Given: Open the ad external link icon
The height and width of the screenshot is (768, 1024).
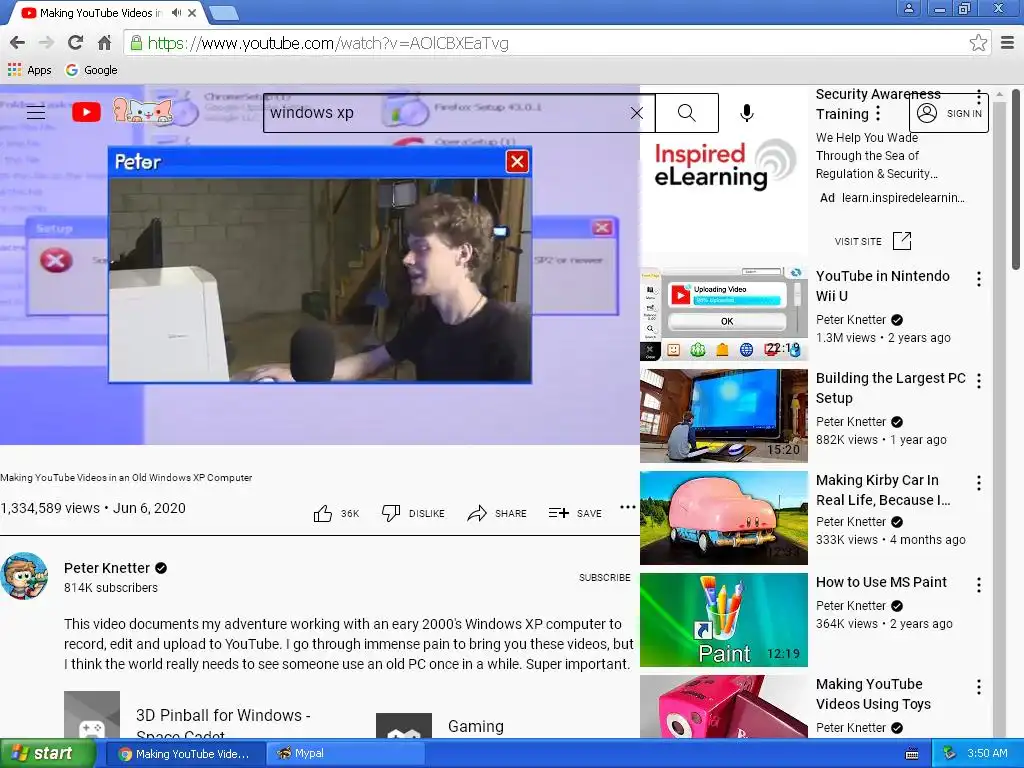Looking at the screenshot, I should coord(902,241).
